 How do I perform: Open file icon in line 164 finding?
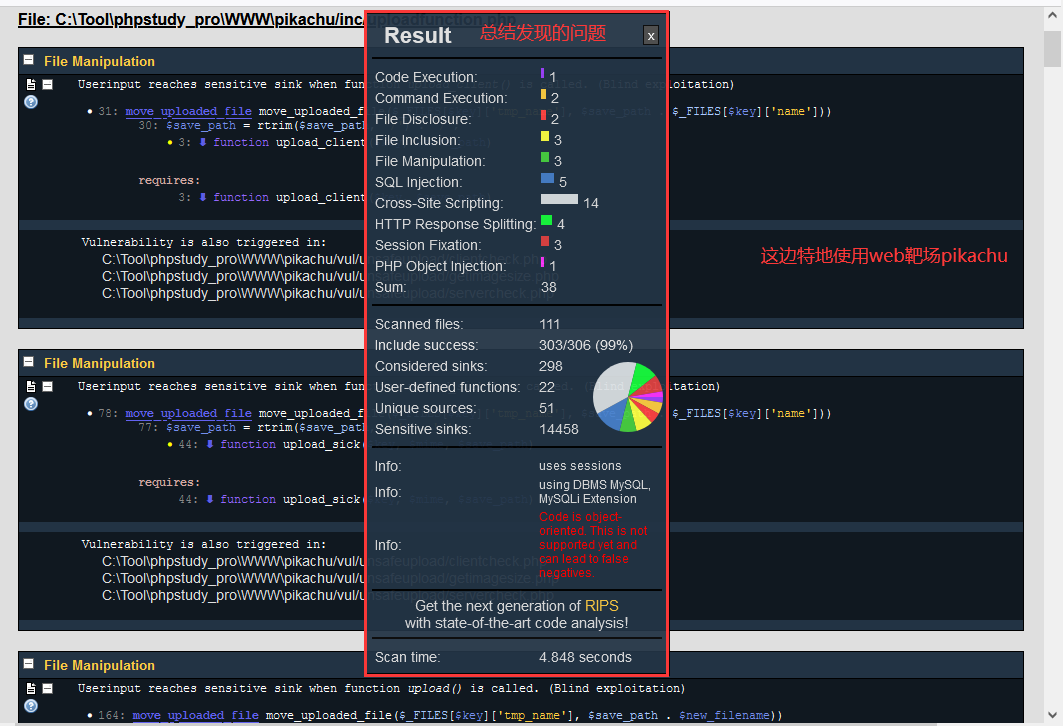pos(31,689)
